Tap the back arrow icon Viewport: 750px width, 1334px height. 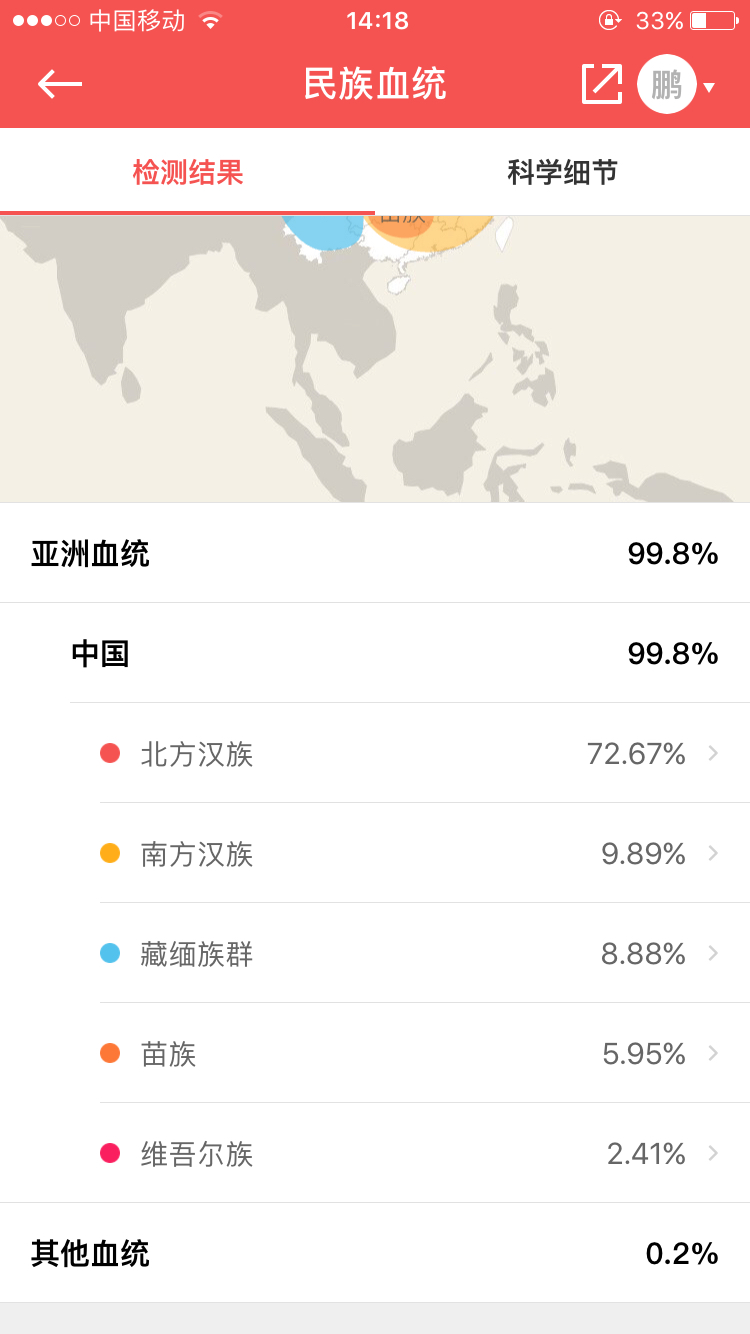60,84
